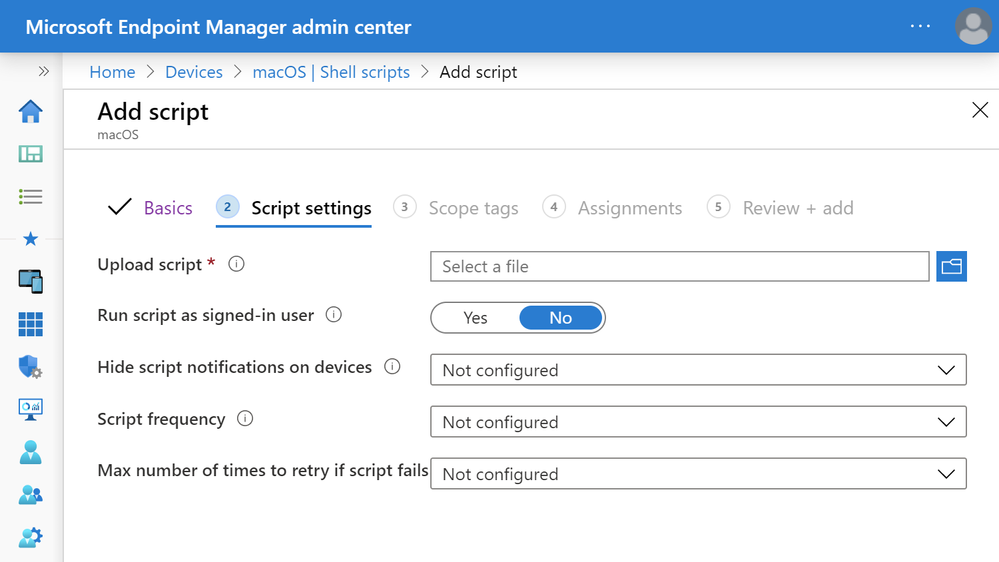Open Endpoint security shield icon
Screen dimensions: 999x562
coord(31,366)
